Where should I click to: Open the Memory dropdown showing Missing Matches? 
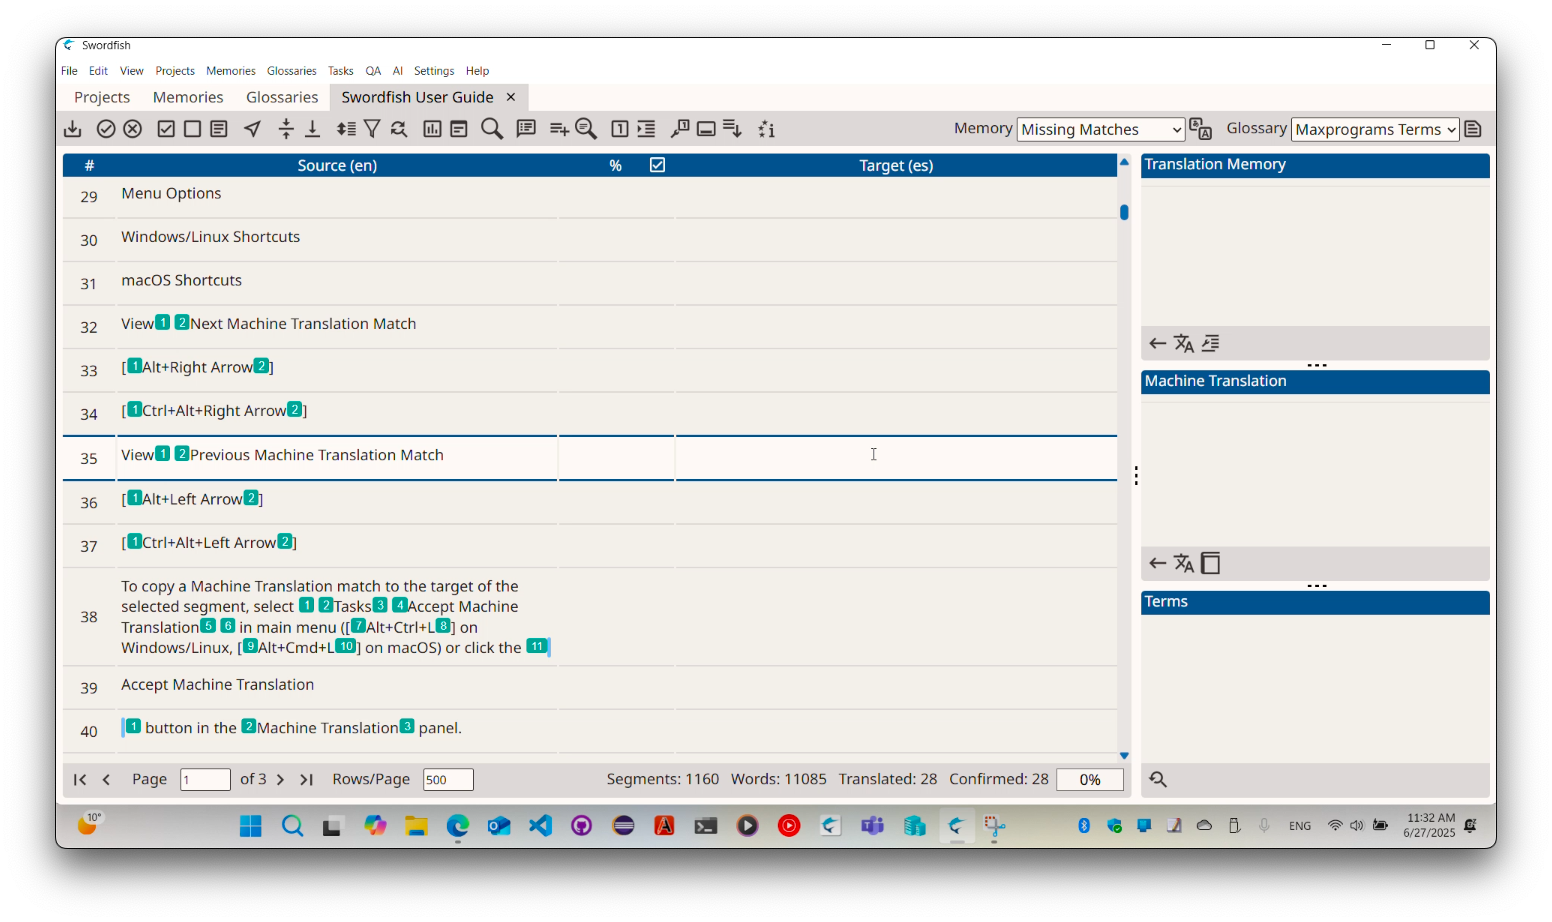pyautogui.click(x=1100, y=129)
